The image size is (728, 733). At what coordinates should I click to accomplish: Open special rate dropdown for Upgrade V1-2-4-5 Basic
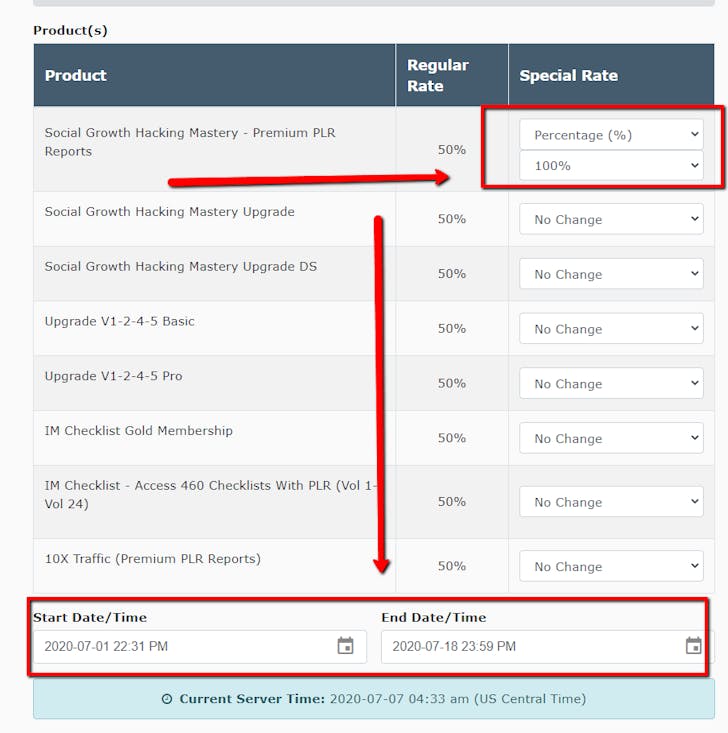point(611,329)
